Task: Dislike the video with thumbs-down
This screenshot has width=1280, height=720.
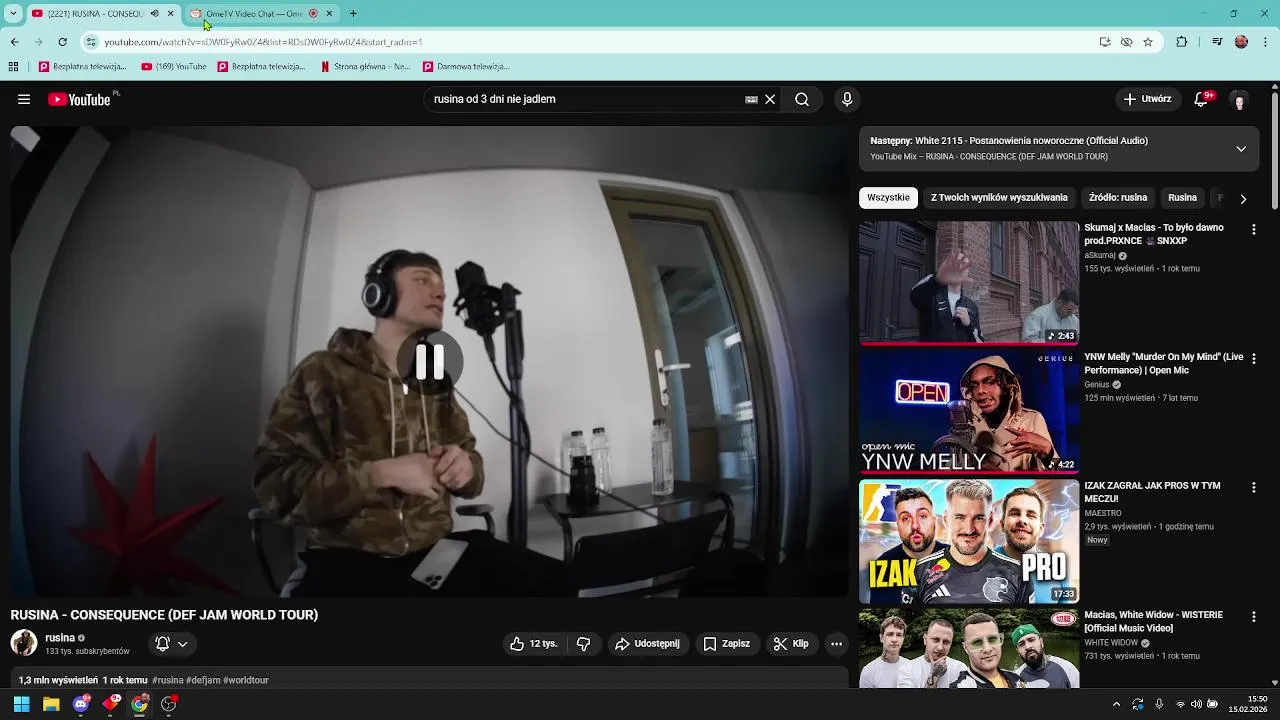Action: coord(584,644)
